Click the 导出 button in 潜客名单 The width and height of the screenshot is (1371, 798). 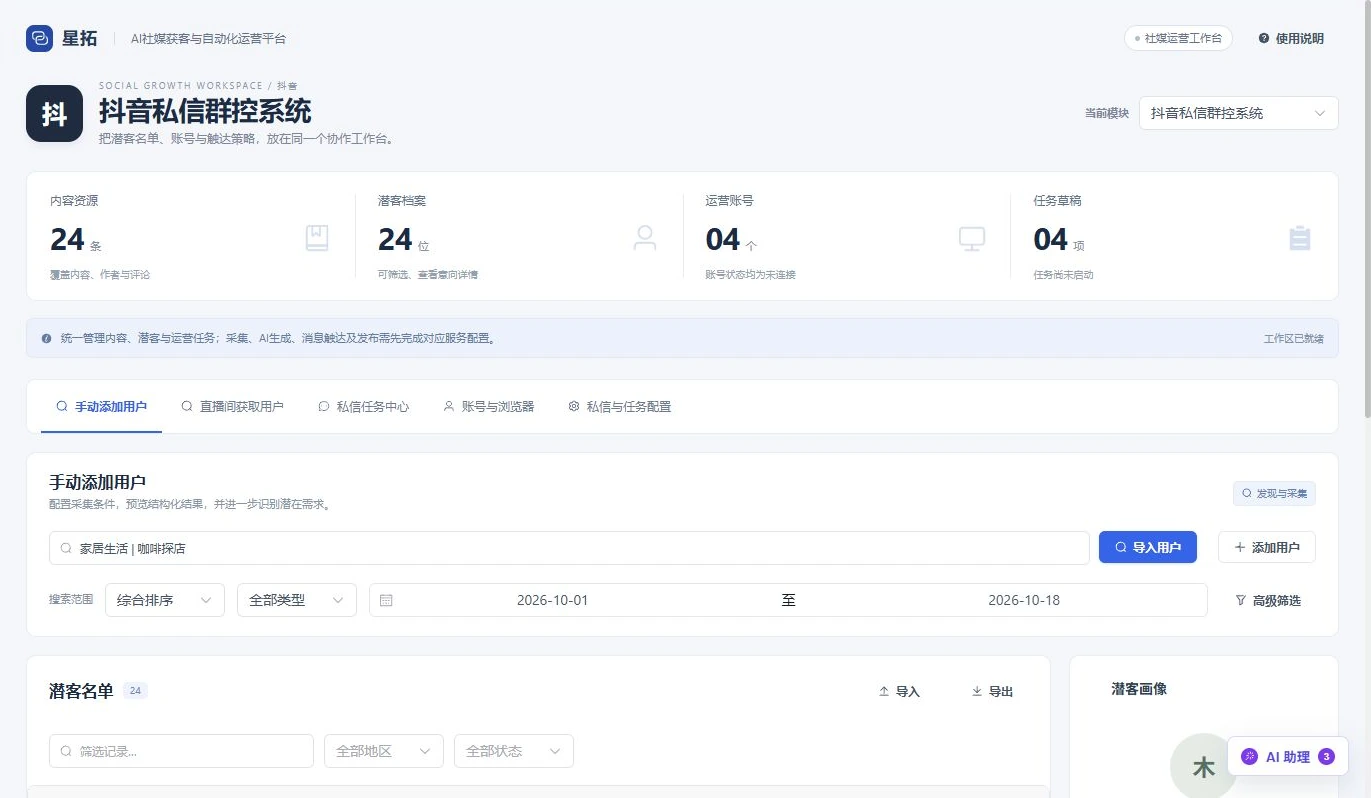[993, 691]
